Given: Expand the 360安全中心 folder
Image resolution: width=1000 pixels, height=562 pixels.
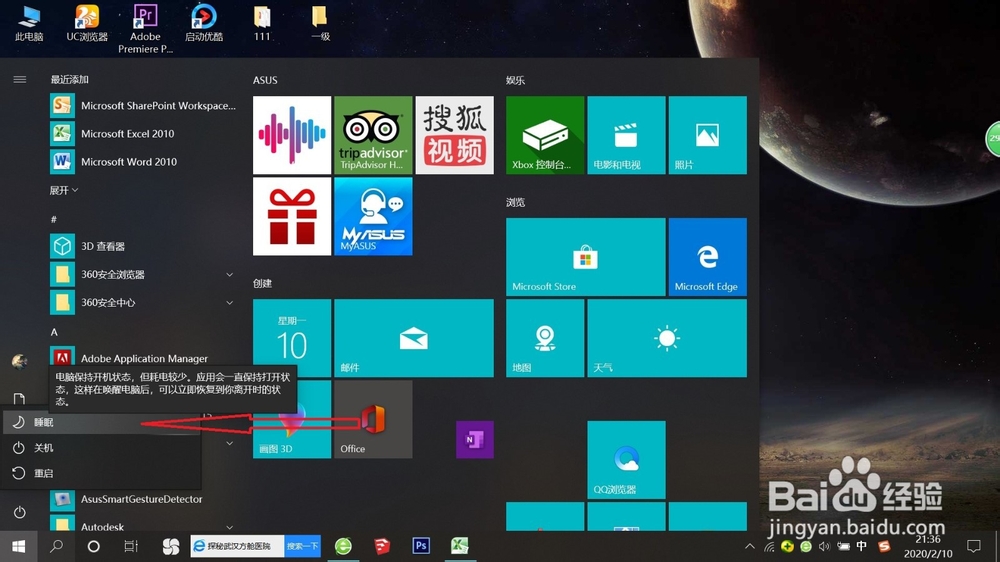Looking at the screenshot, I should tap(144, 302).
